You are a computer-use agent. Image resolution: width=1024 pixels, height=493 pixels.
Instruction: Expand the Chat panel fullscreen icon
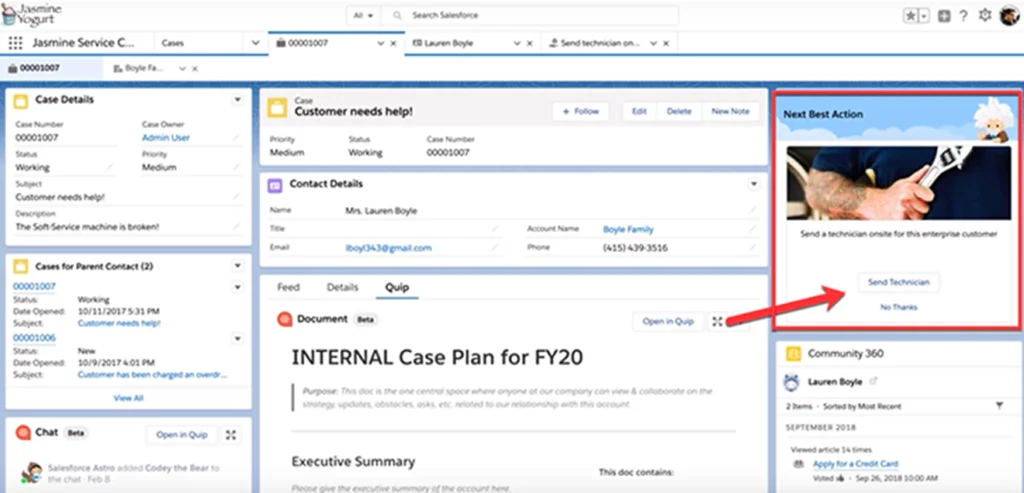(231, 435)
